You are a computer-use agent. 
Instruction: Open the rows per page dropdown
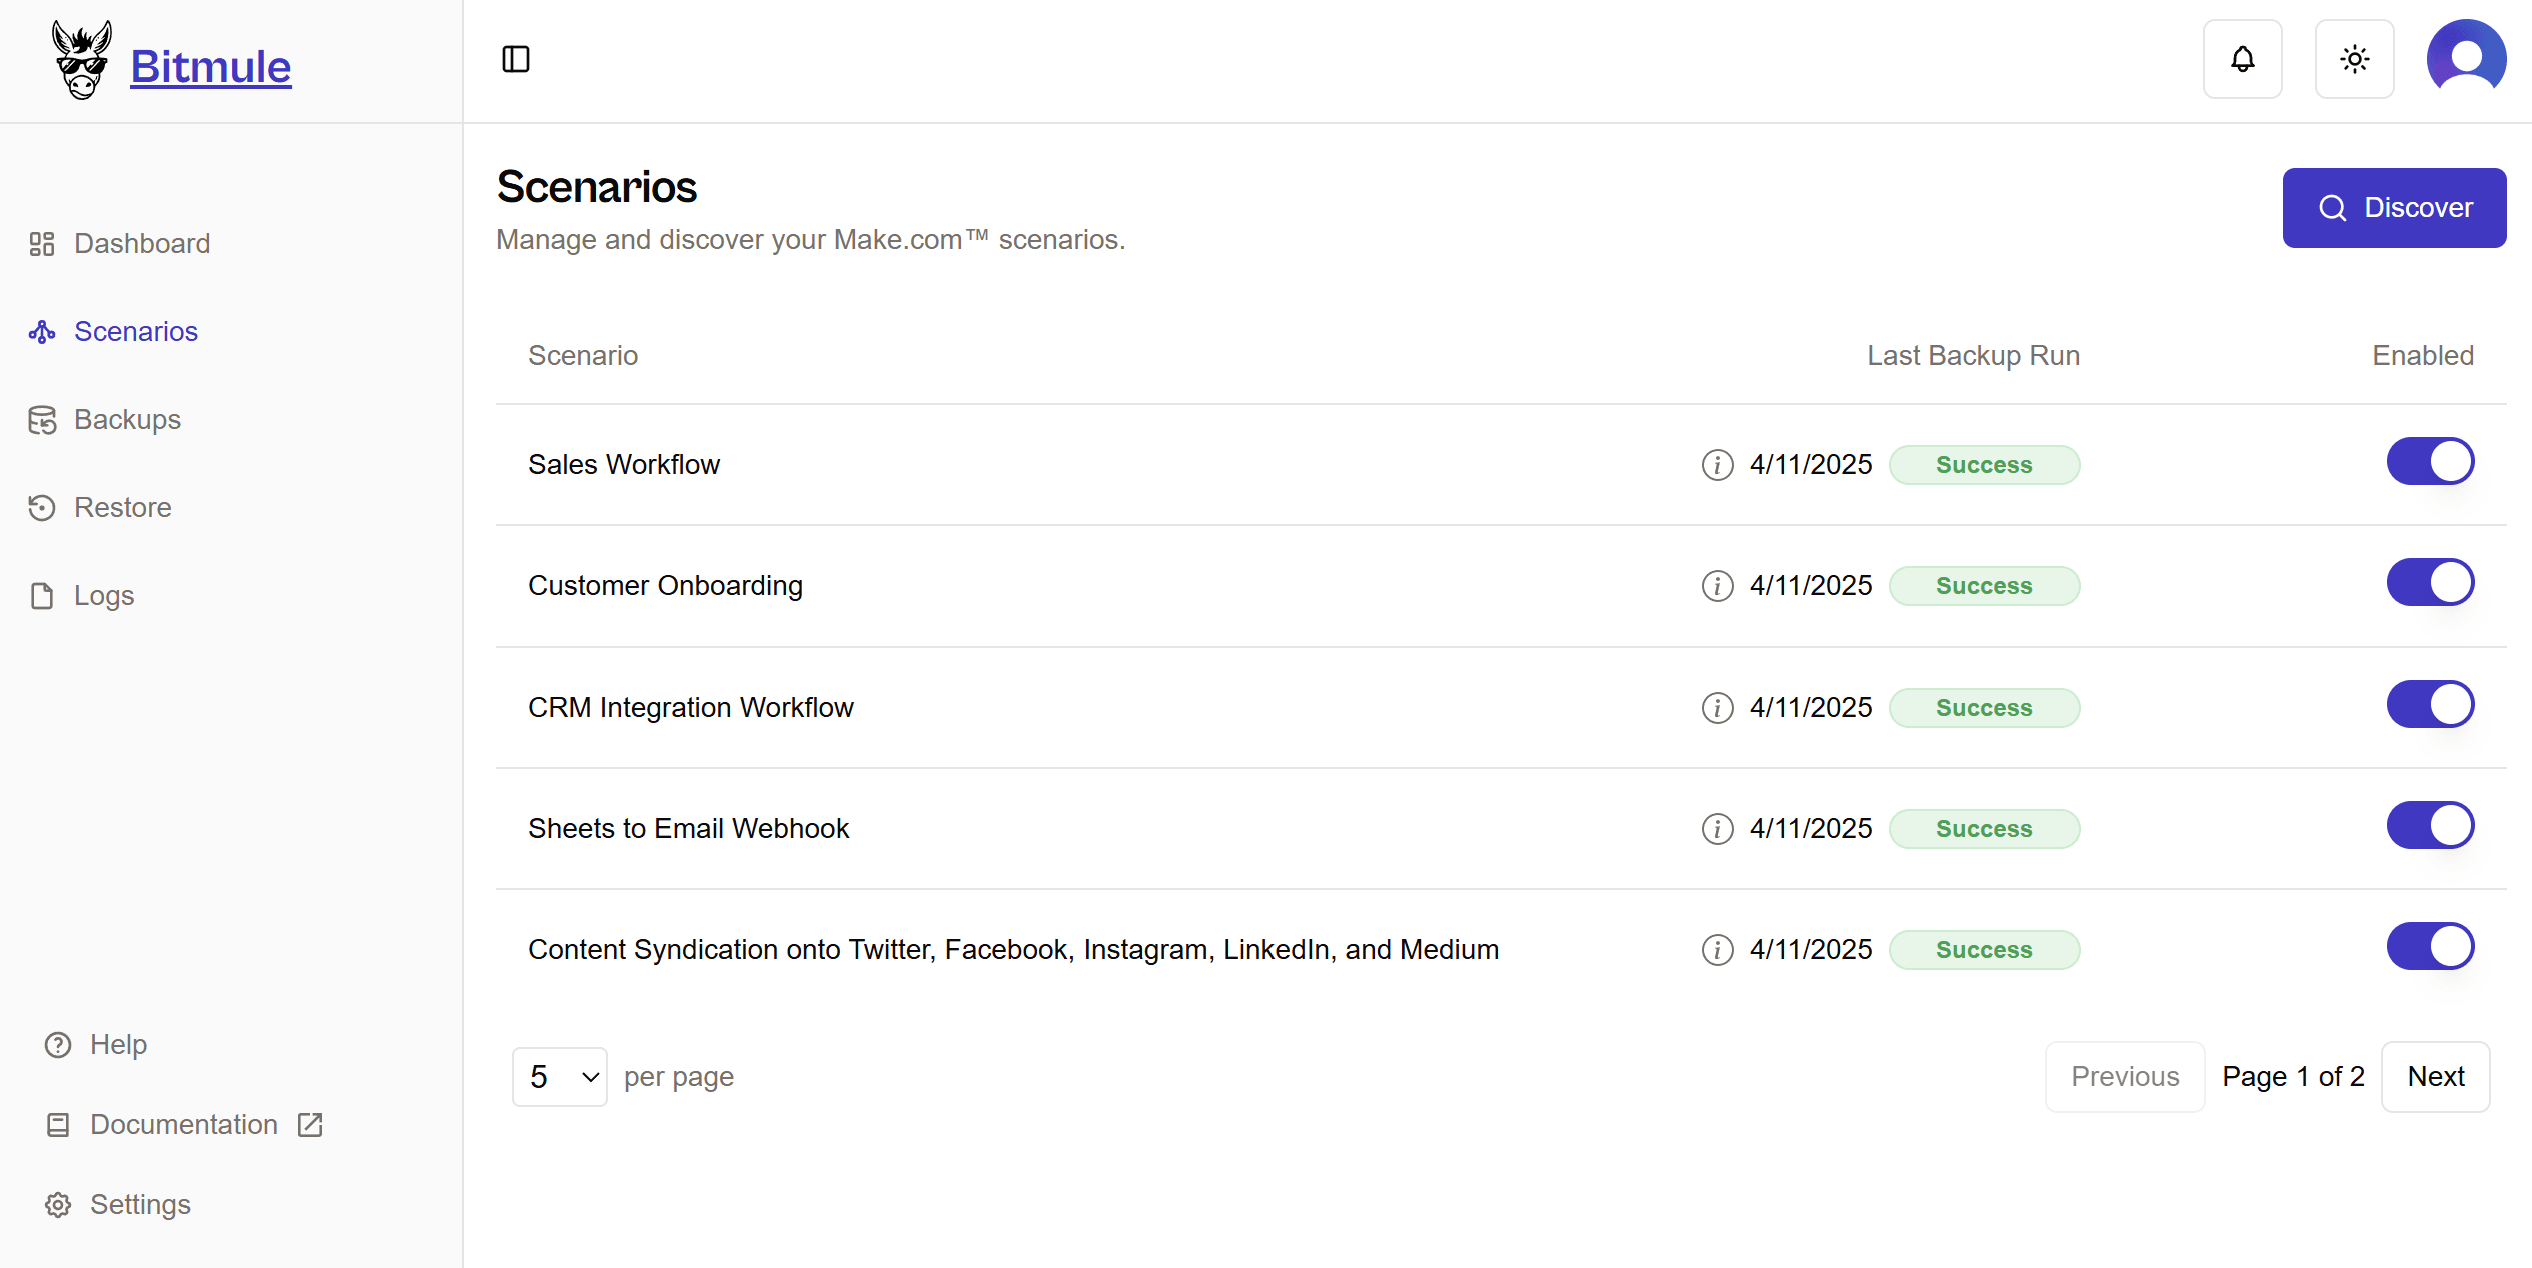[560, 1077]
